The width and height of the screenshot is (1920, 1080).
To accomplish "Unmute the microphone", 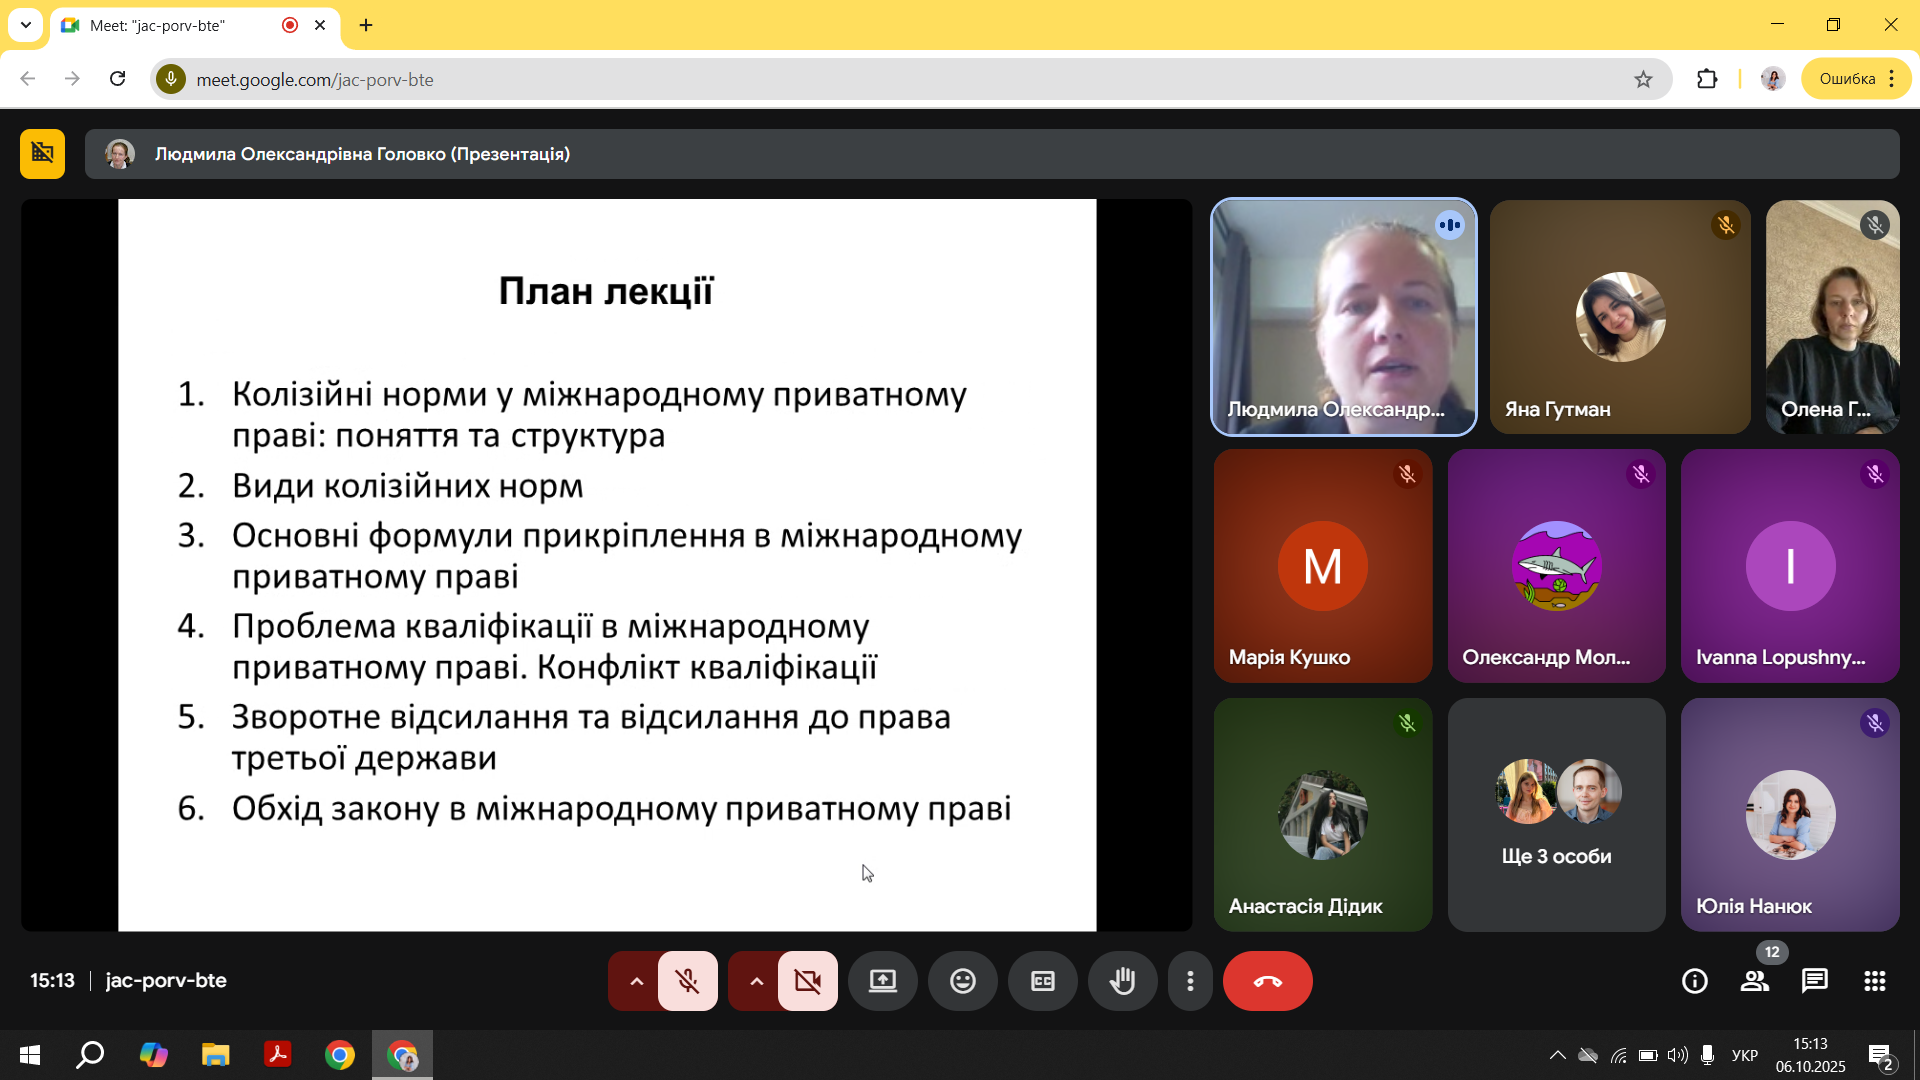I will (x=687, y=981).
